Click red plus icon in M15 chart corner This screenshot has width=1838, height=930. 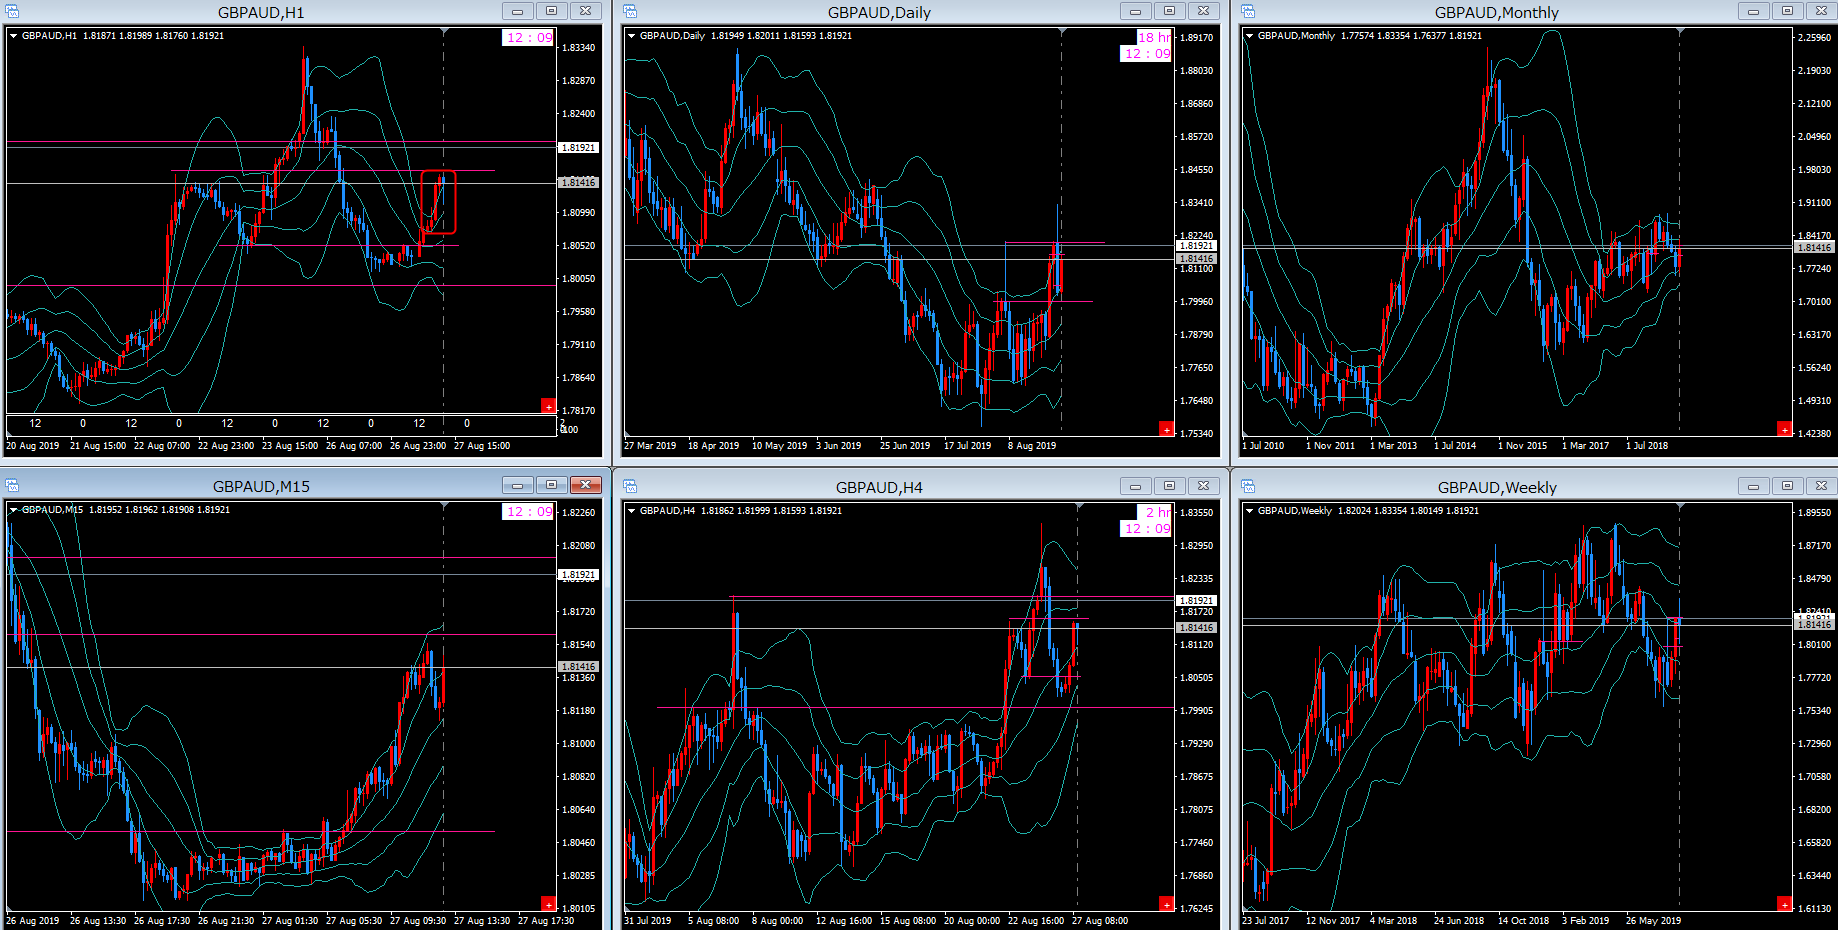tap(548, 904)
